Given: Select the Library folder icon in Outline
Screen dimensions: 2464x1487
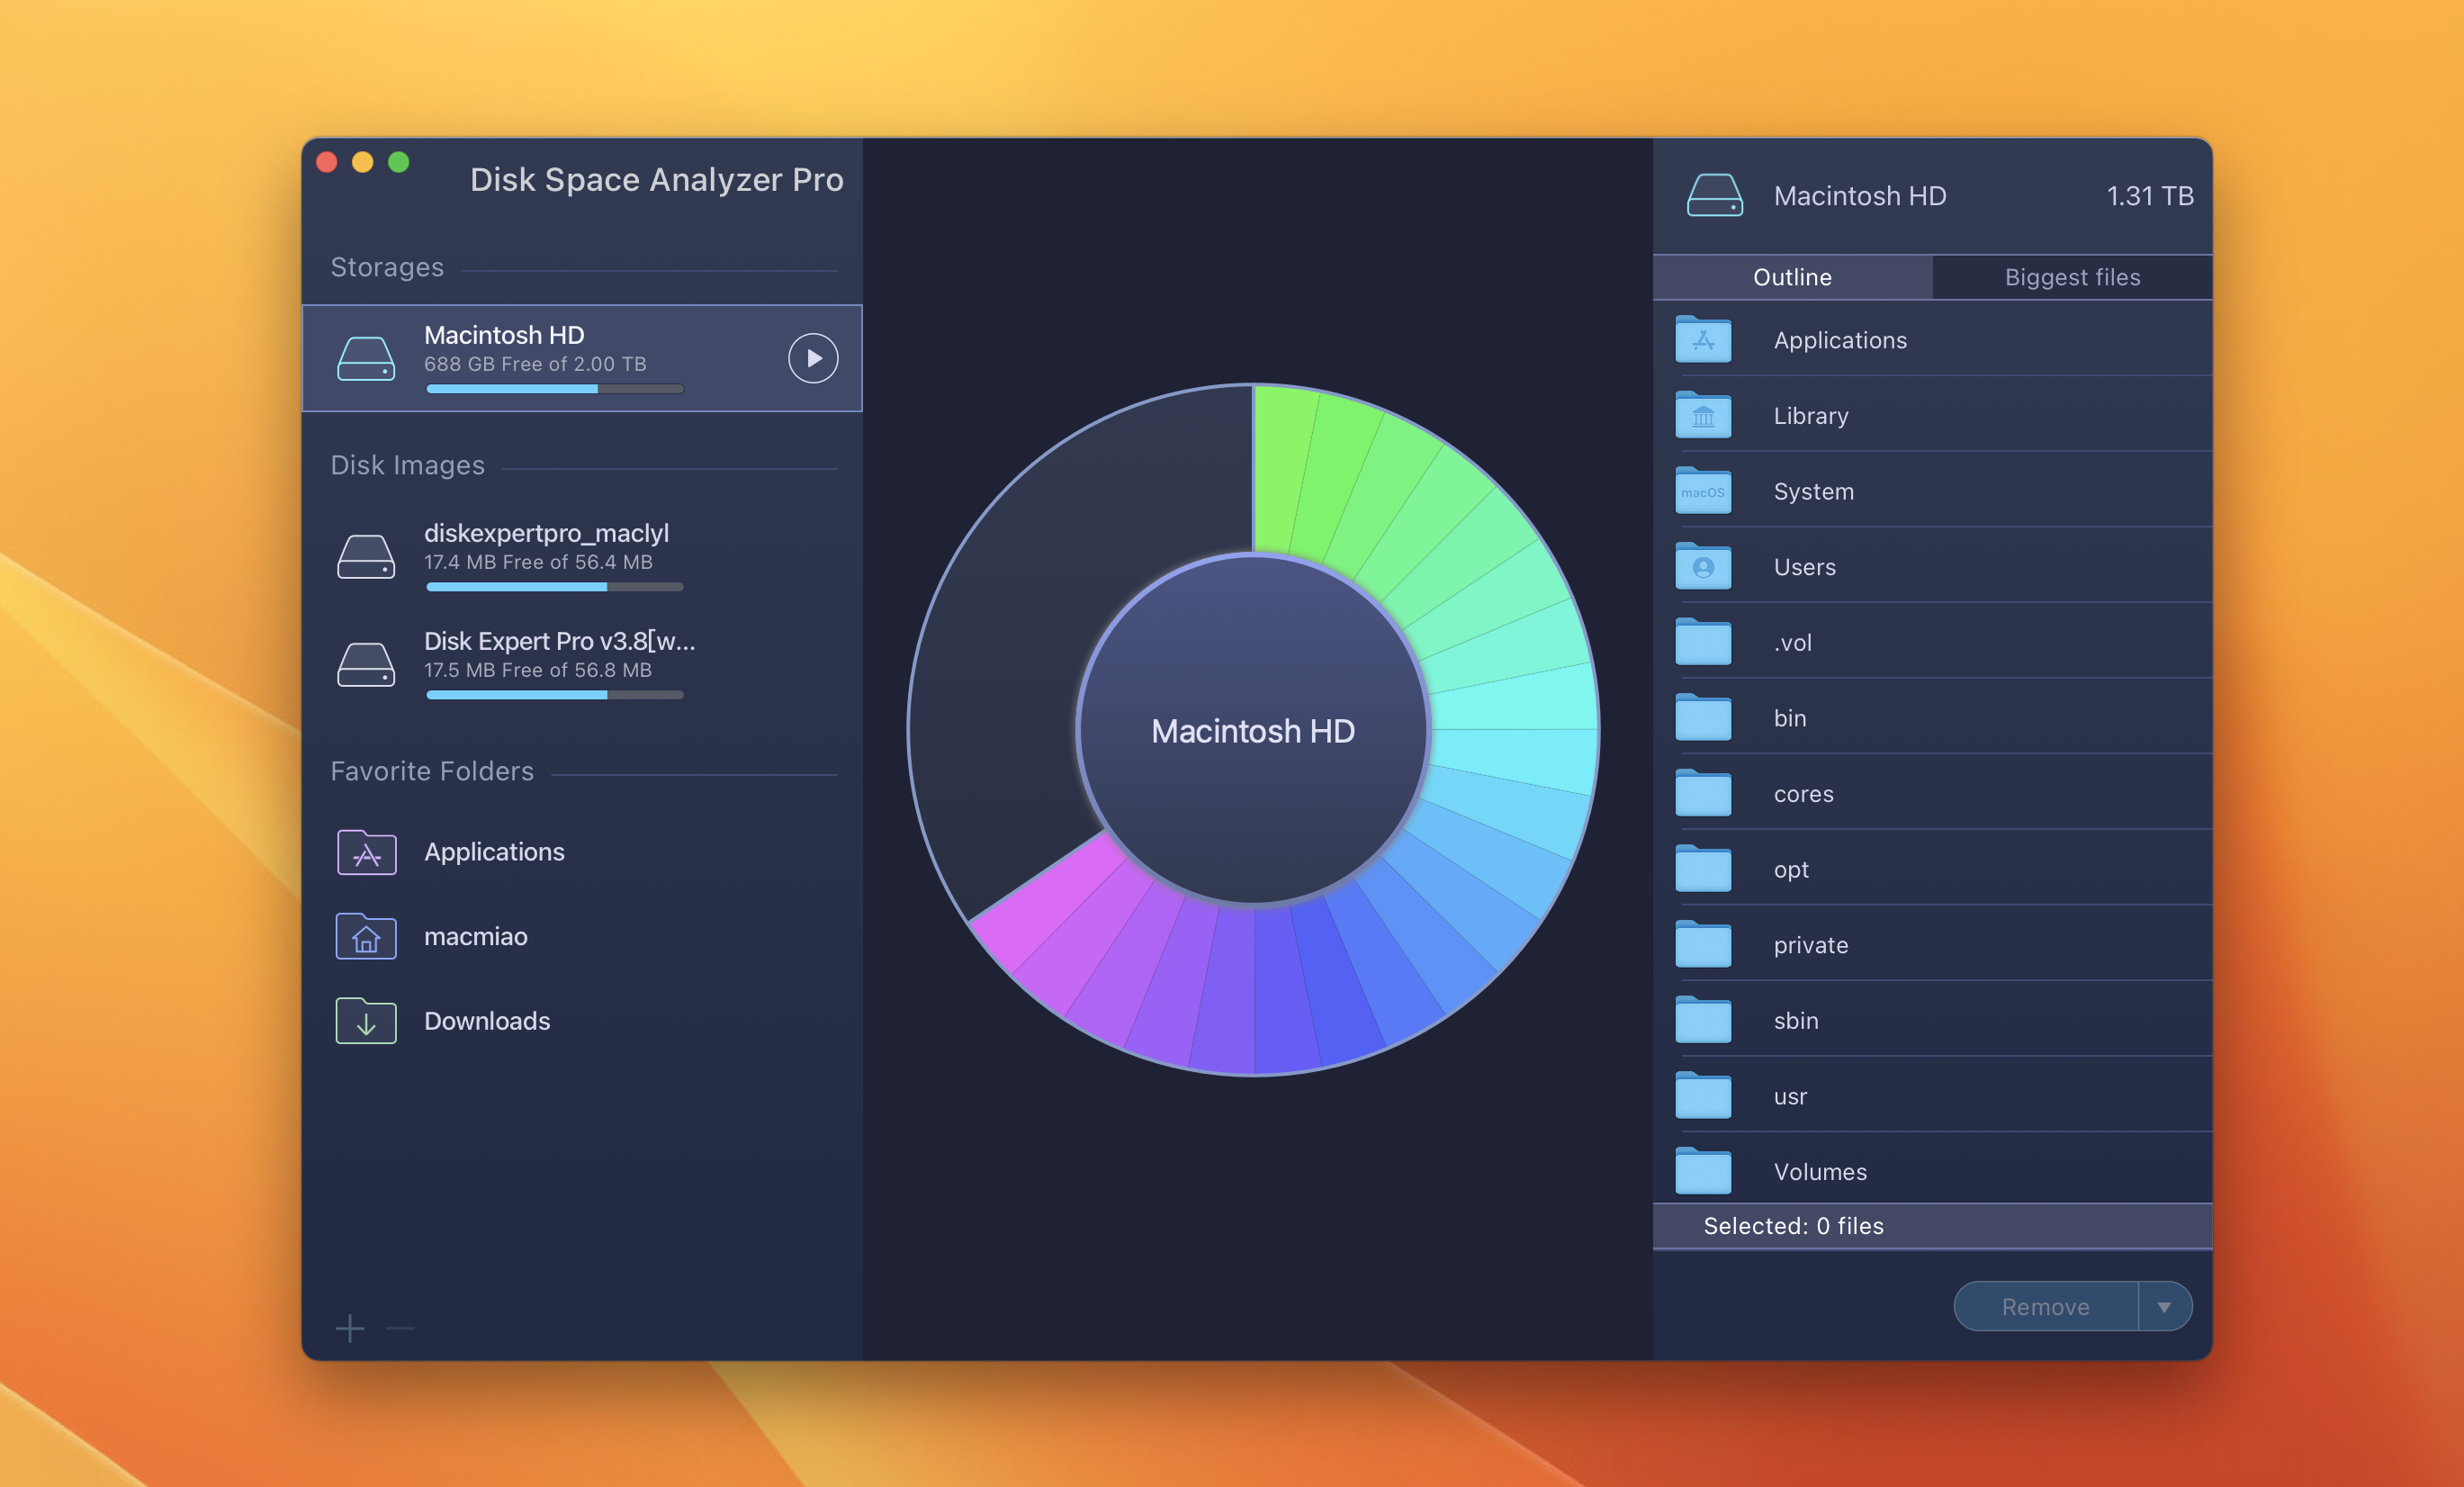Looking at the screenshot, I should point(1703,415).
